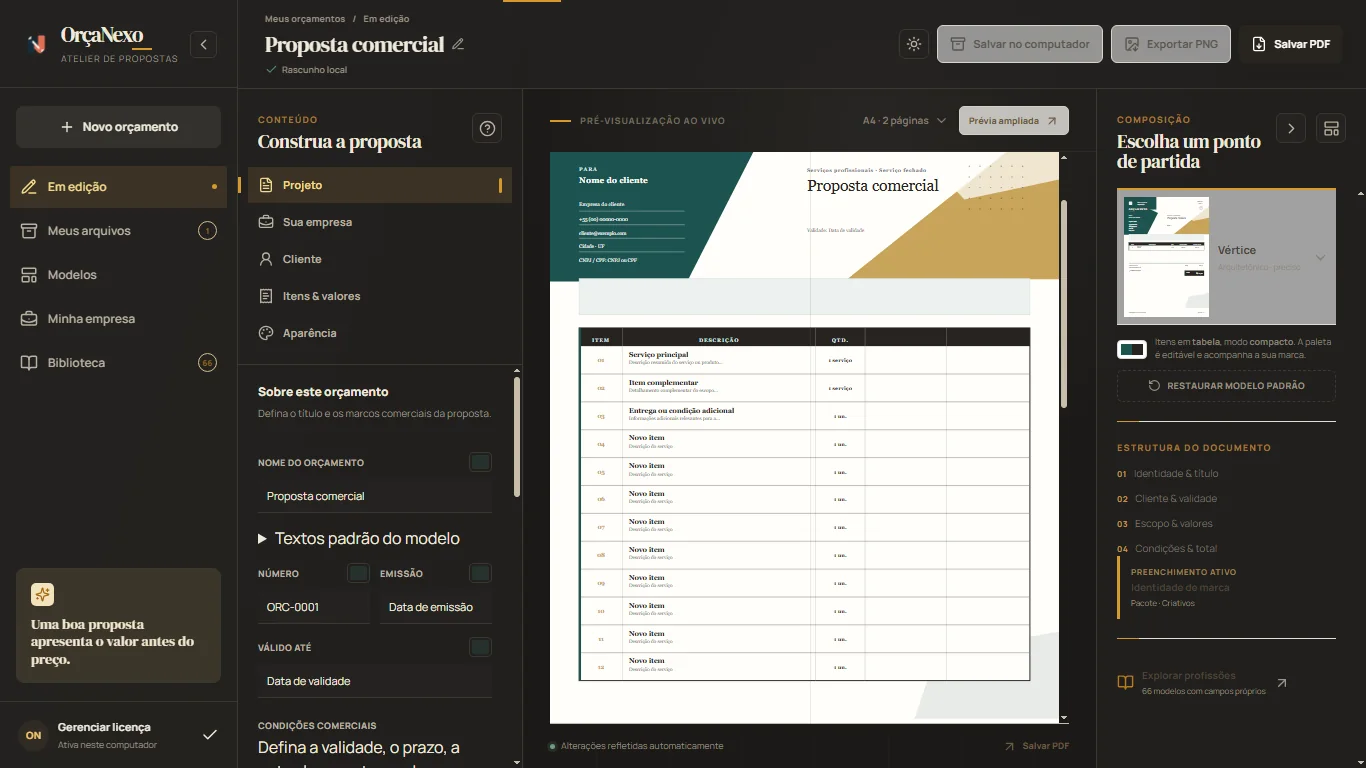Image resolution: width=1366 pixels, height=768 pixels.
Task: Open the A4 · 2 páginas dropdown
Action: (904, 121)
